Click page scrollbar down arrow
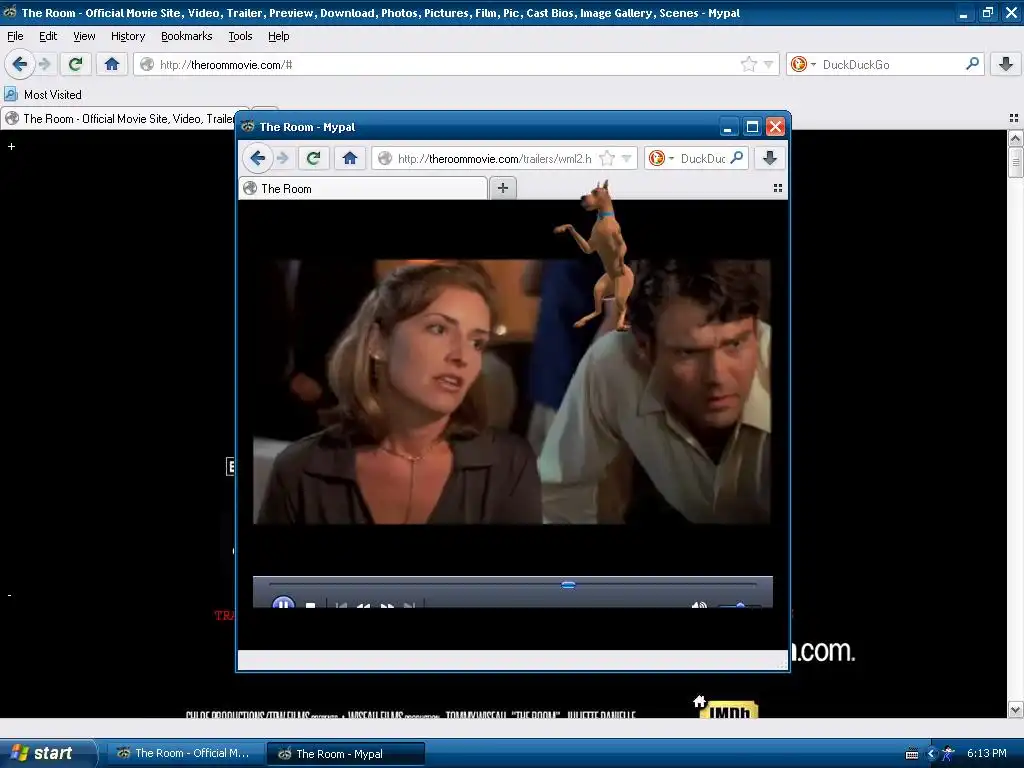 click(1015, 709)
